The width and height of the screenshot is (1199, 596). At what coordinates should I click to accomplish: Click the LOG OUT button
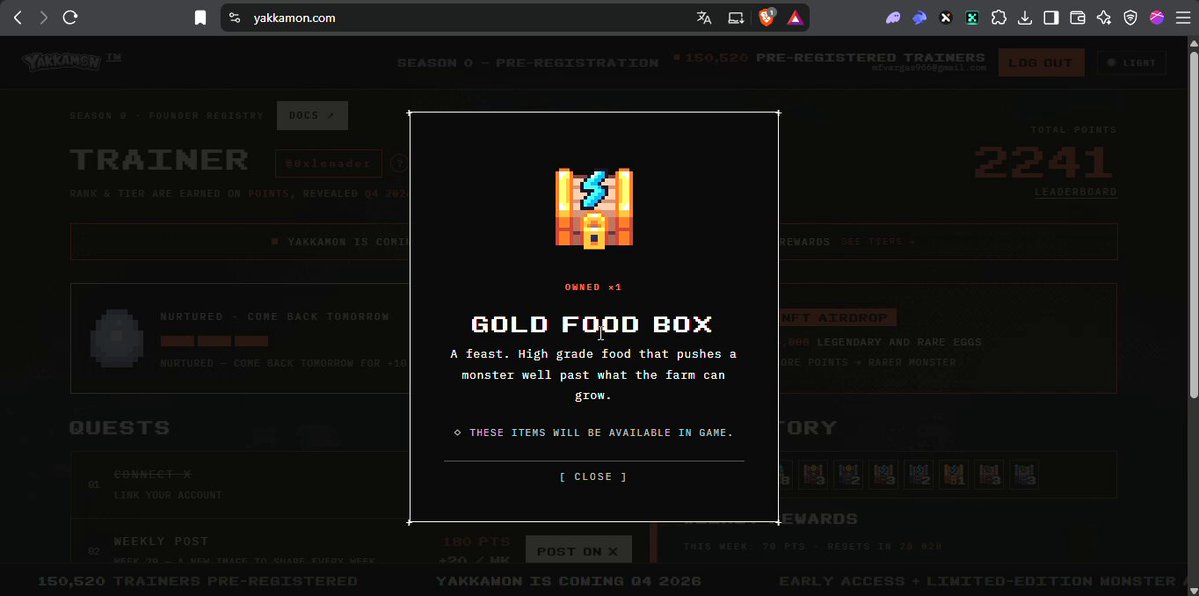[x=1041, y=63]
